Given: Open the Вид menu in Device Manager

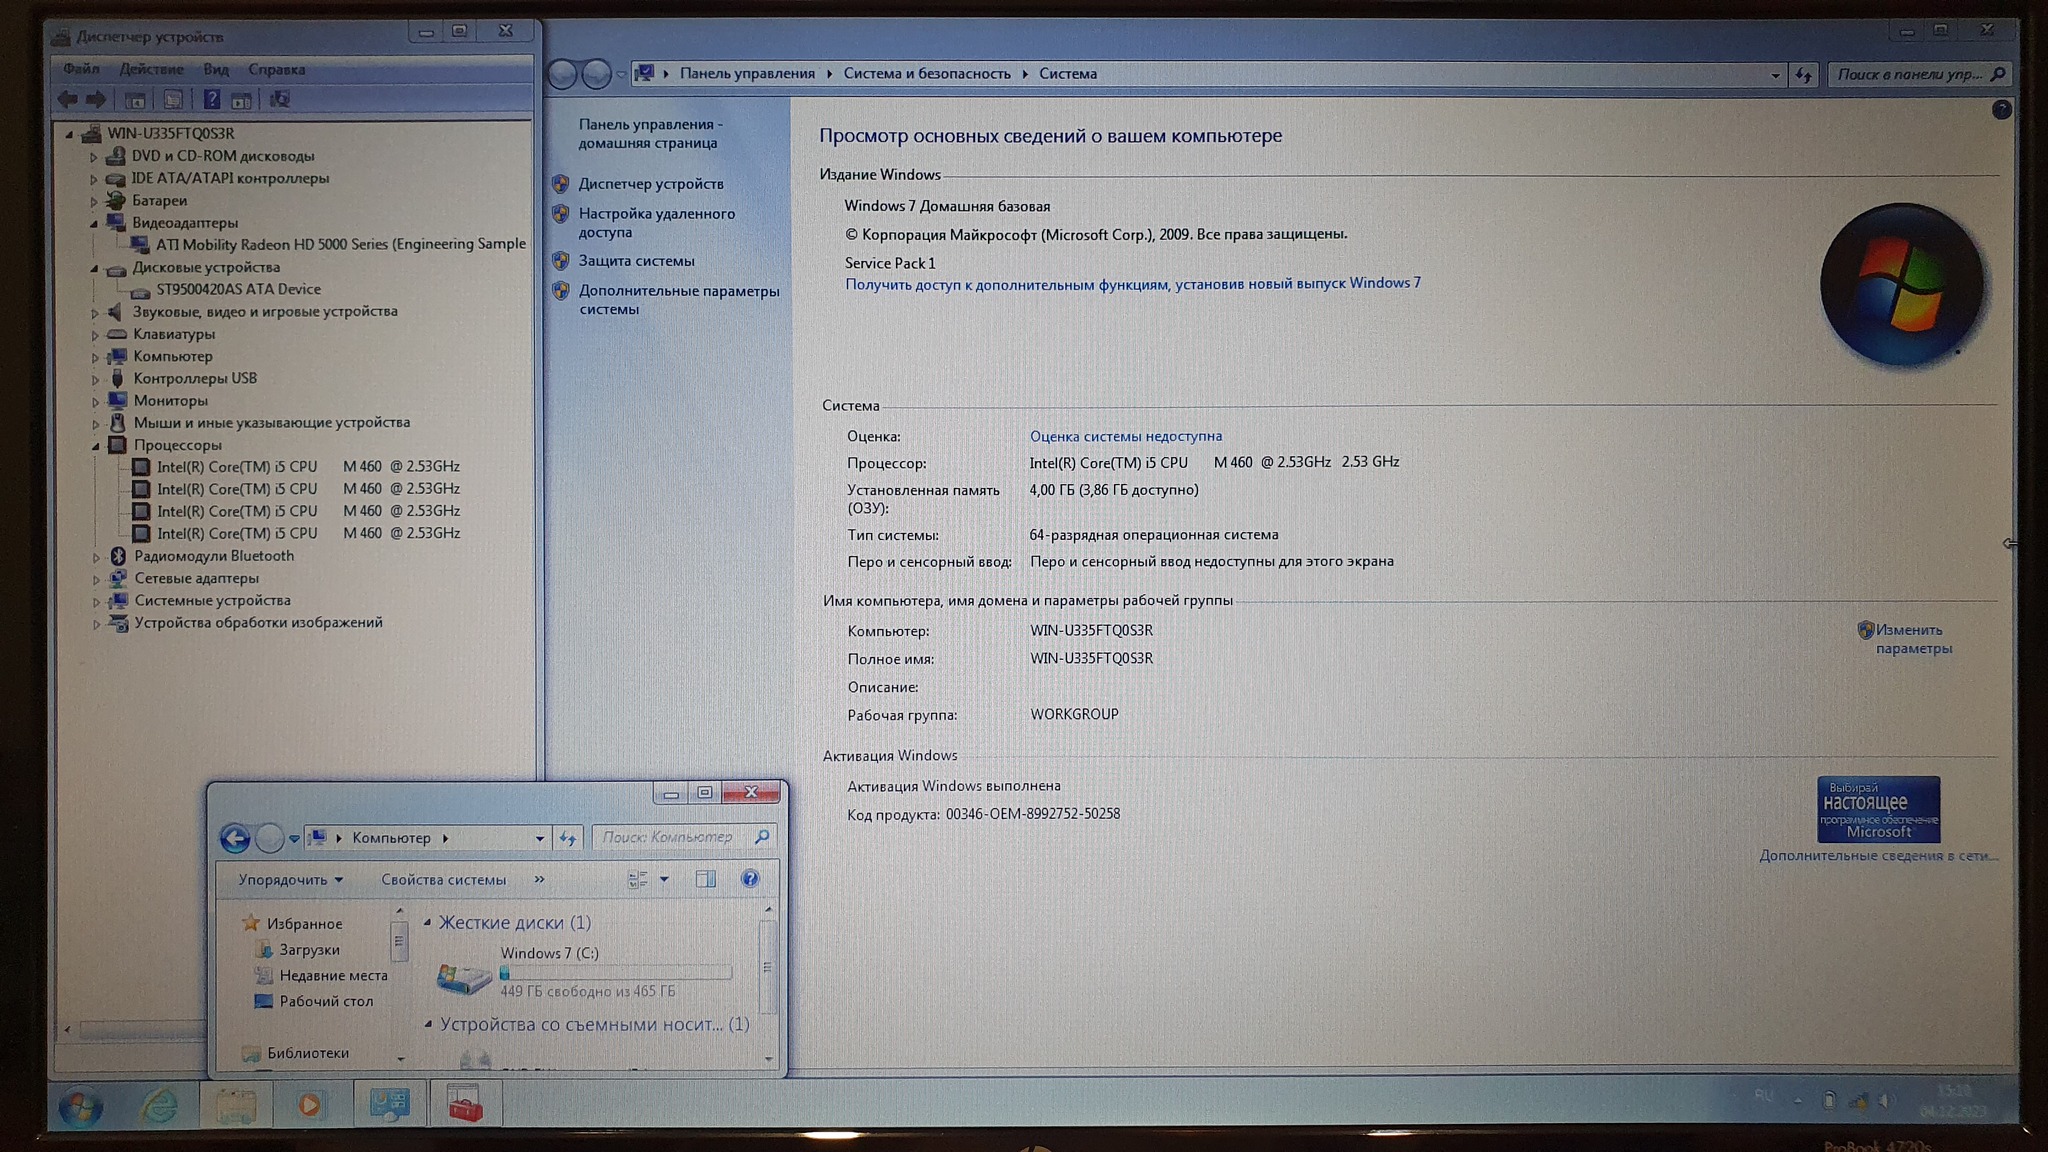Looking at the screenshot, I should (x=216, y=69).
